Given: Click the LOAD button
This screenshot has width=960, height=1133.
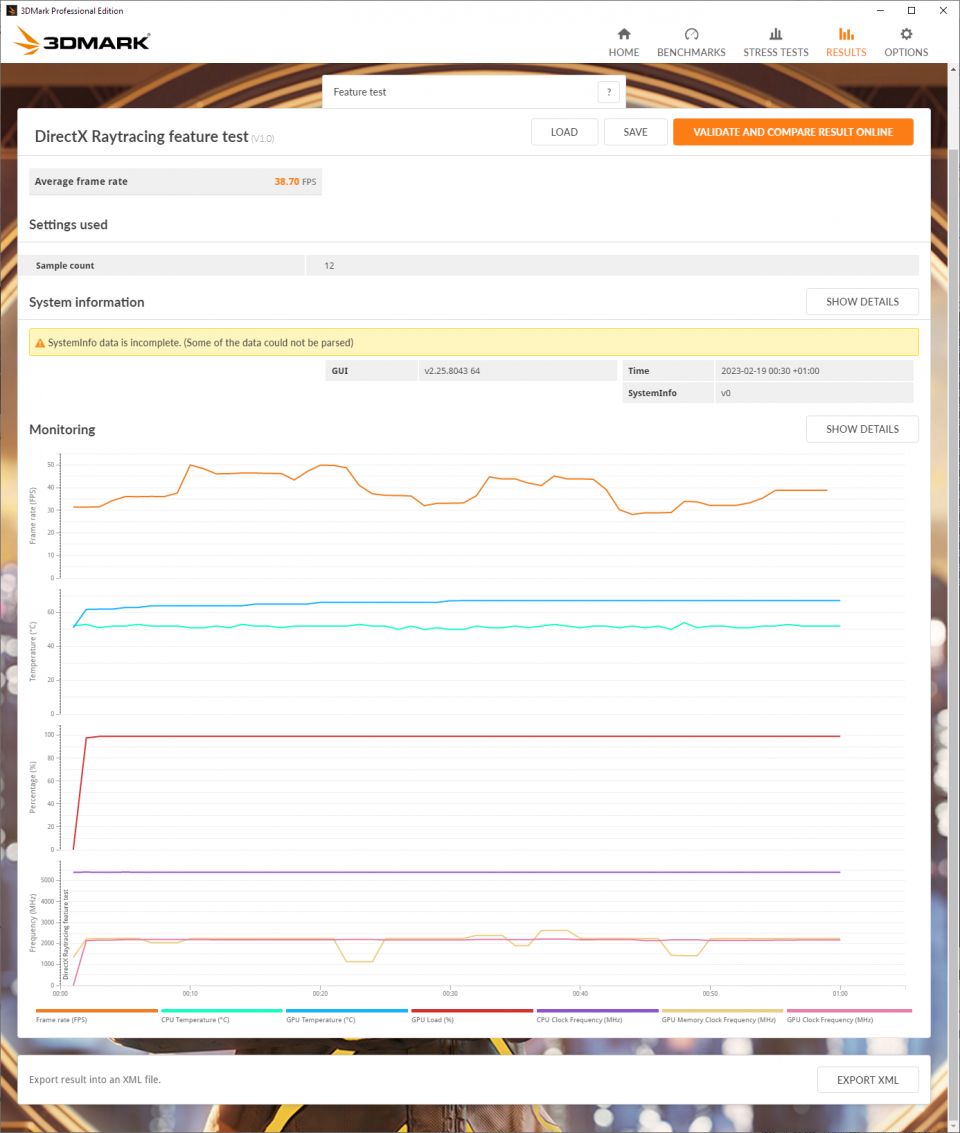Looking at the screenshot, I should pos(564,132).
